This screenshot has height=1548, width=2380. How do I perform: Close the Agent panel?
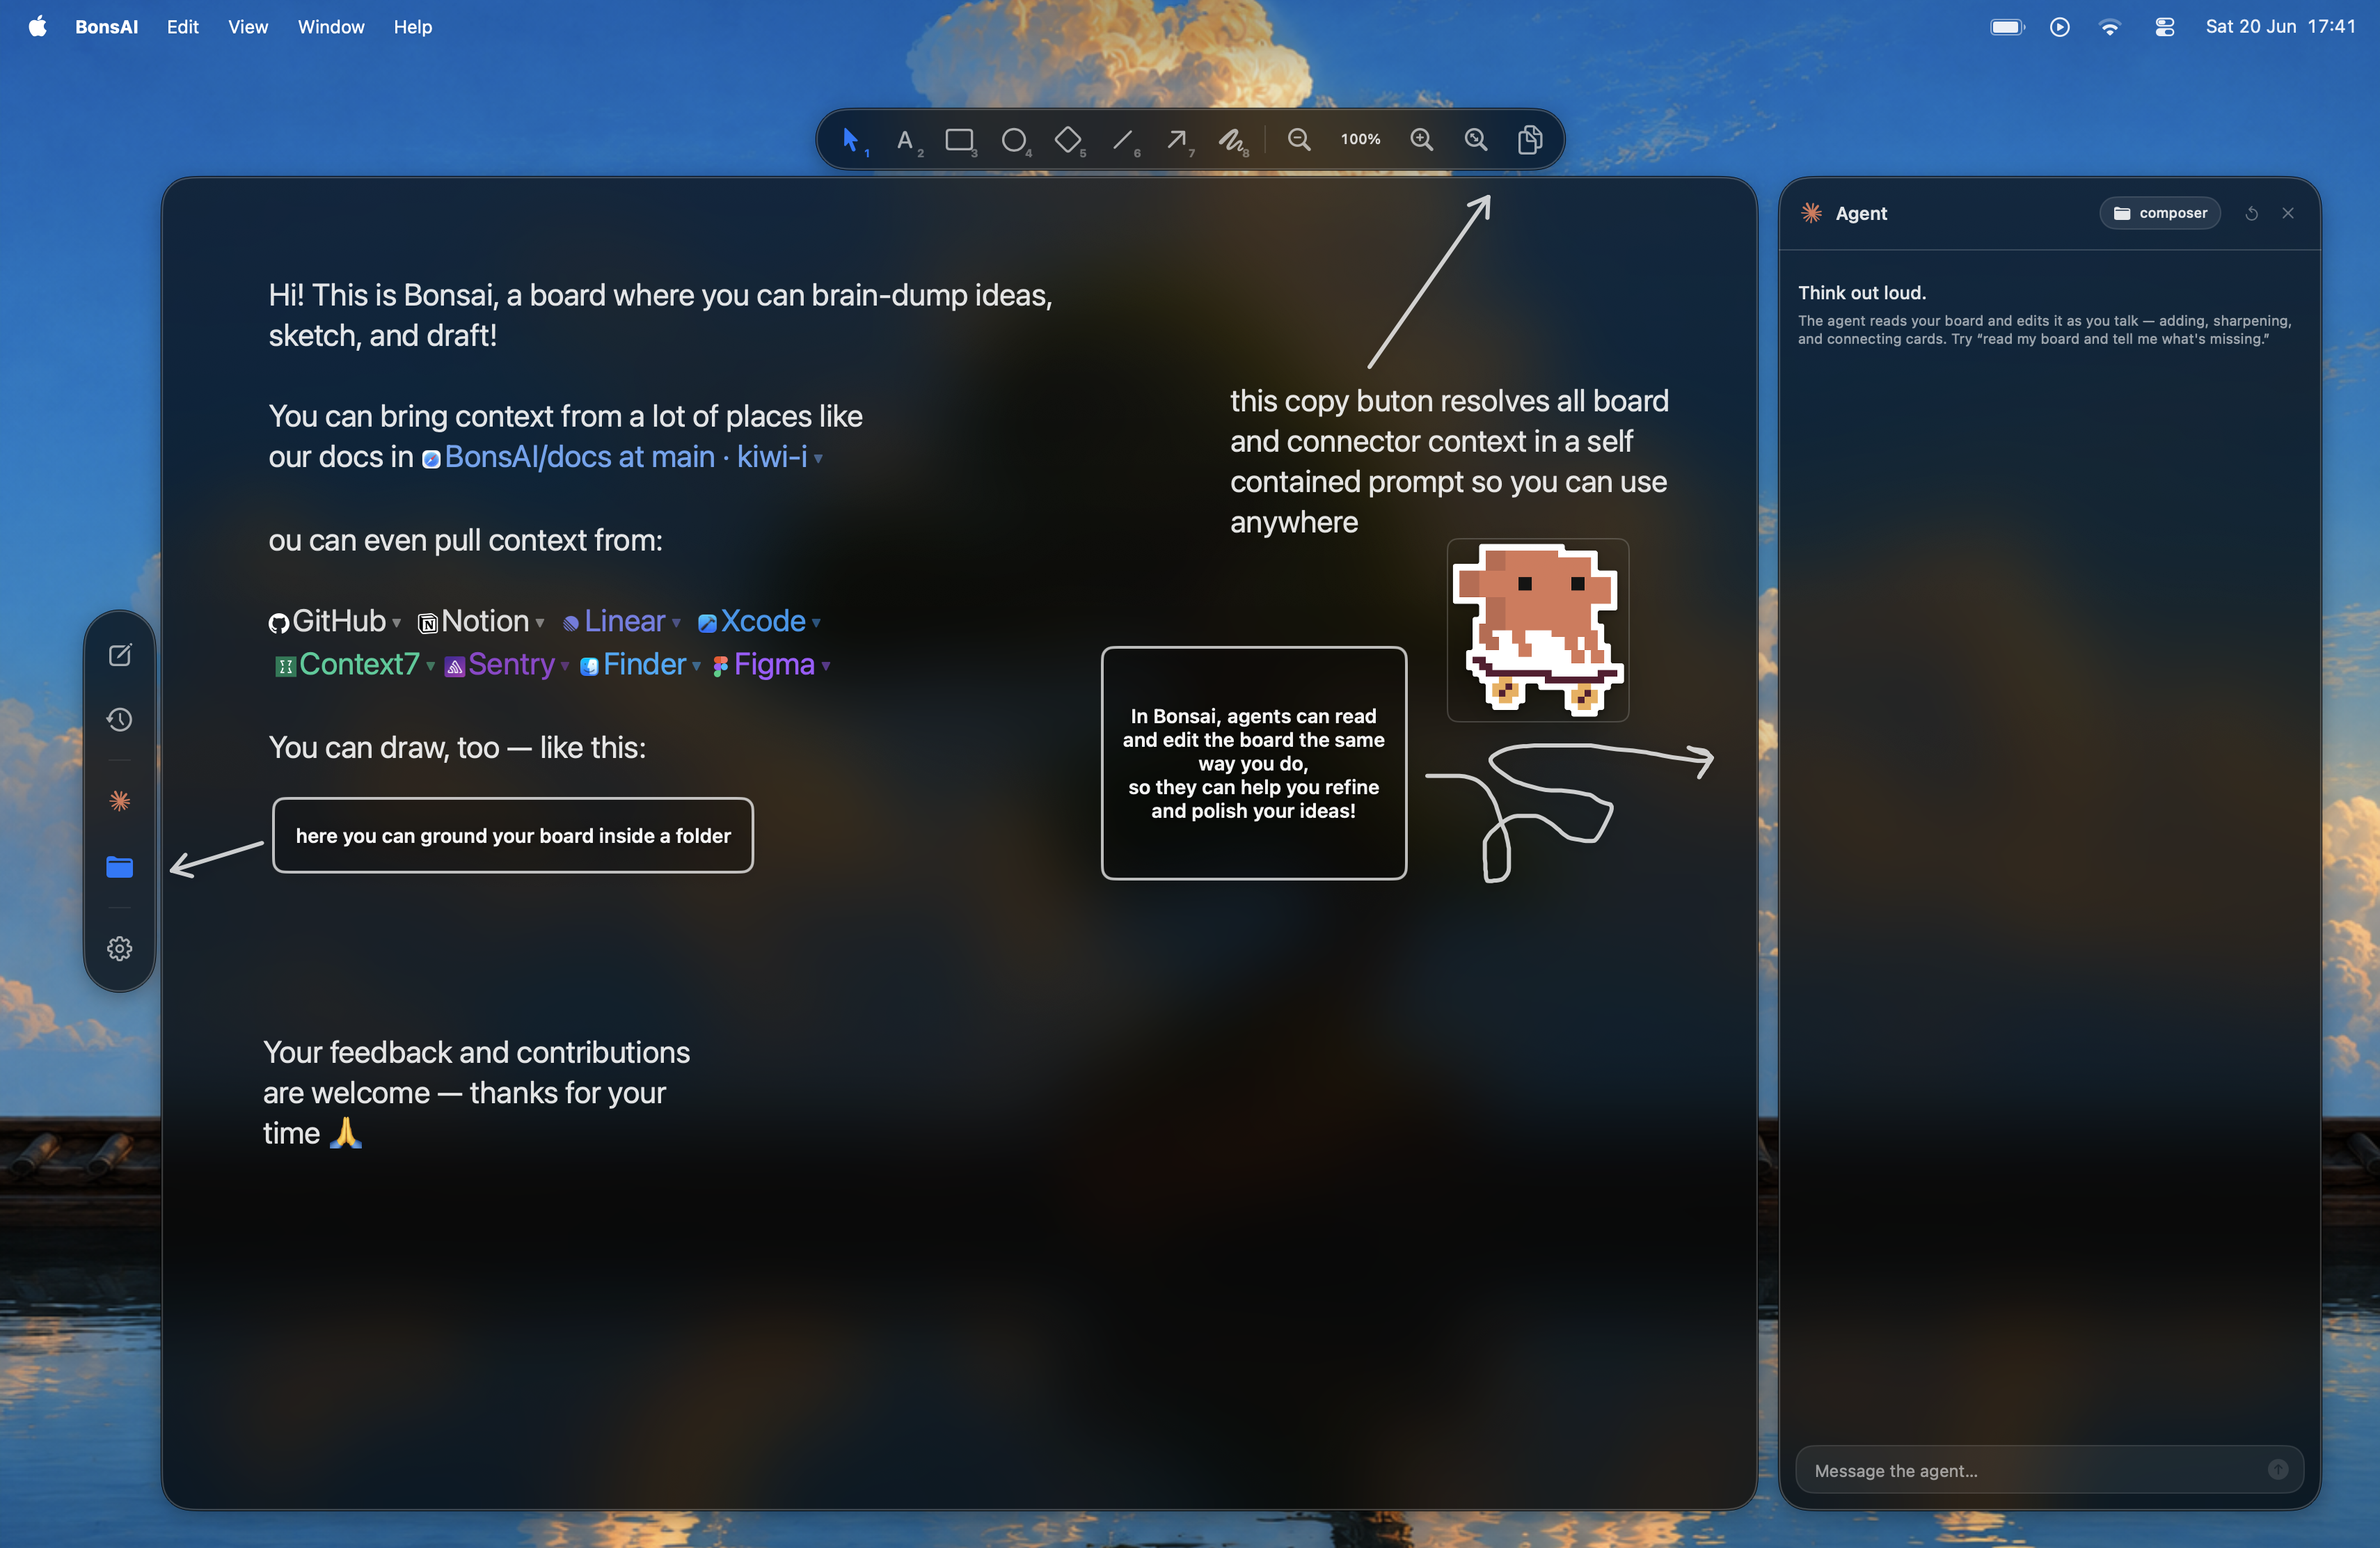click(x=2288, y=213)
